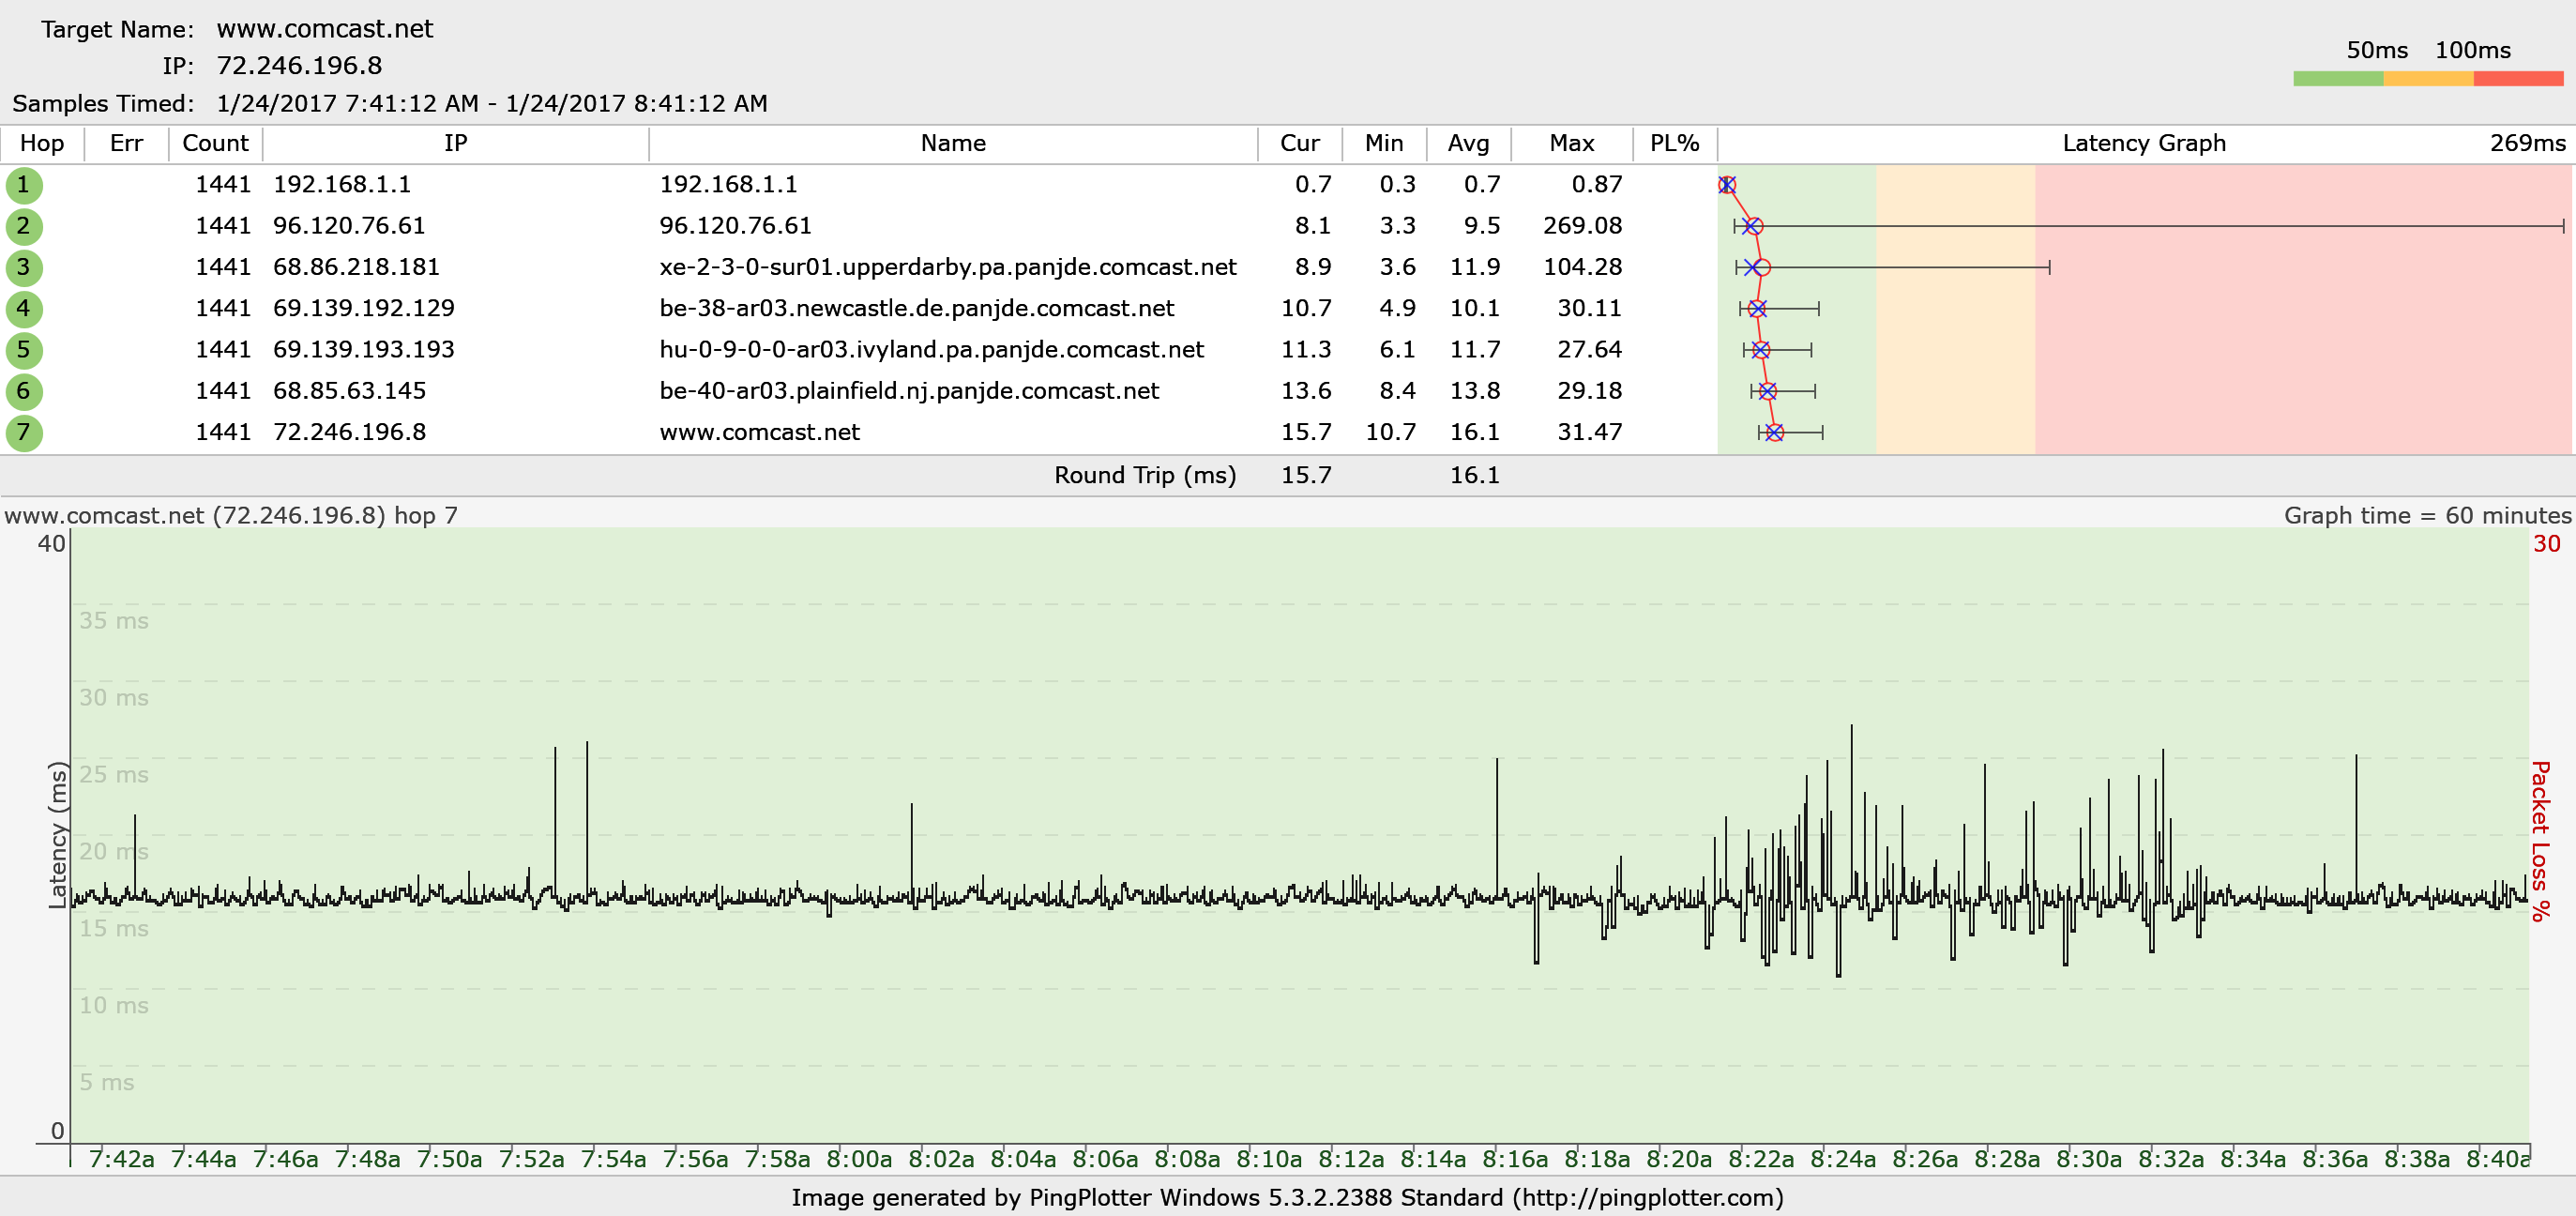Click max value 269.08
Image resolution: width=2576 pixels, height=1216 pixels.
pyautogui.click(x=1582, y=226)
